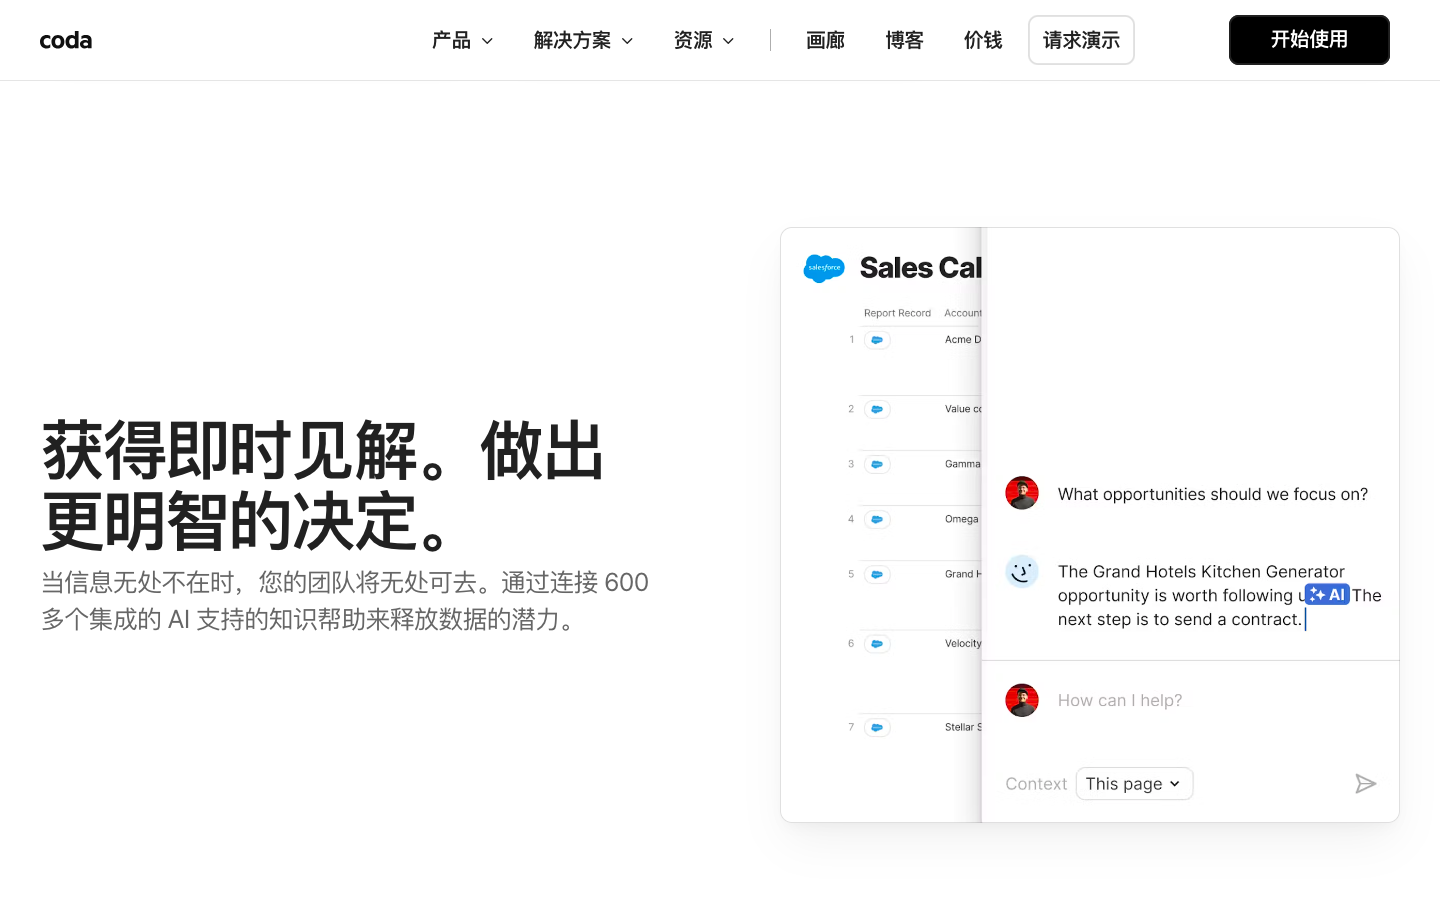
Task: Click the Salesforce record icon in row 7
Action: coord(877,727)
